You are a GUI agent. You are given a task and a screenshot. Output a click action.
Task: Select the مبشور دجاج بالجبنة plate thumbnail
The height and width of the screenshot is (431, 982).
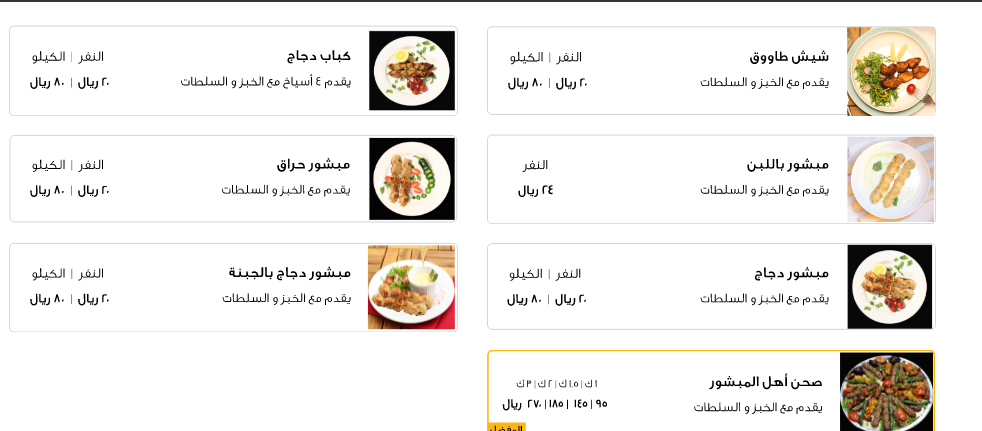pyautogui.click(x=411, y=287)
